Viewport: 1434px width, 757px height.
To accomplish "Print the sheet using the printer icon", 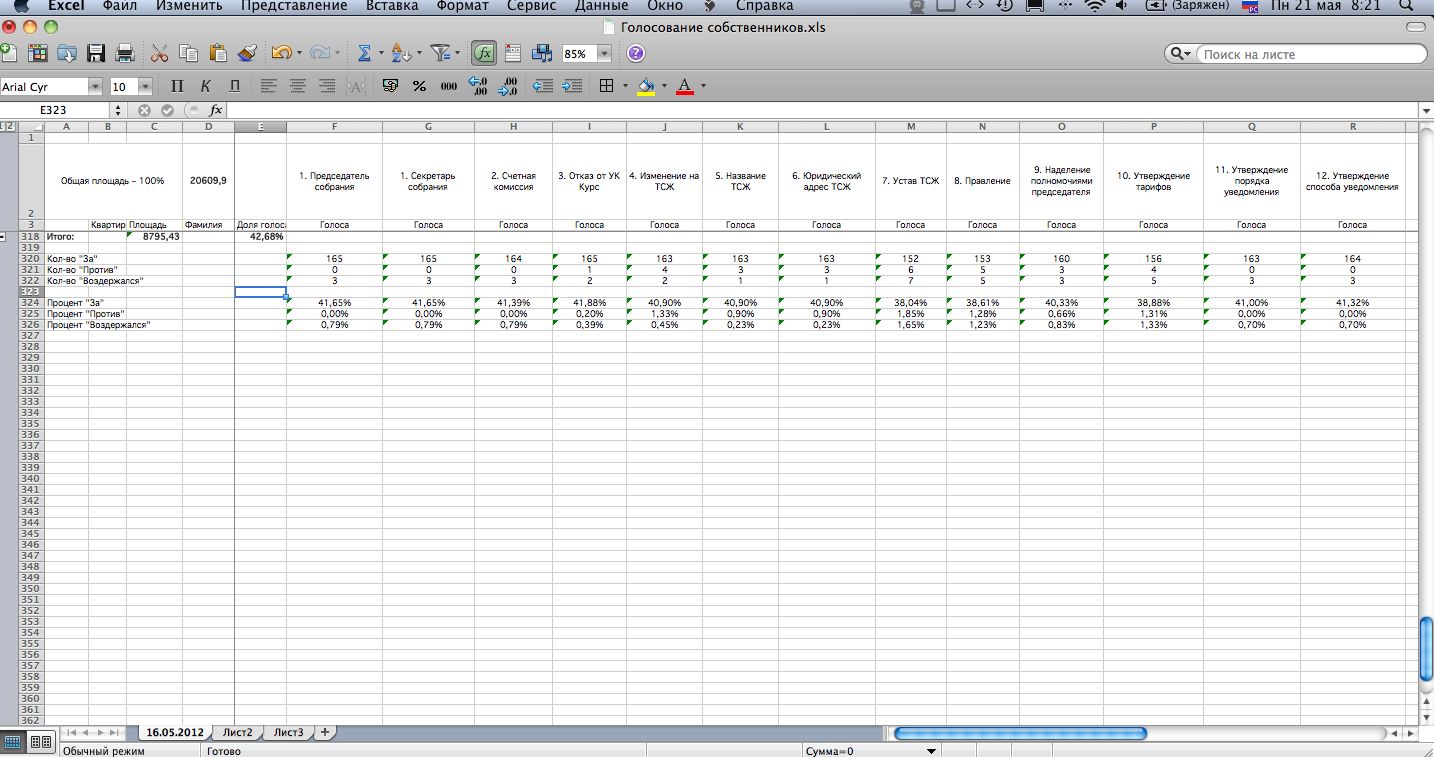I will point(125,53).
